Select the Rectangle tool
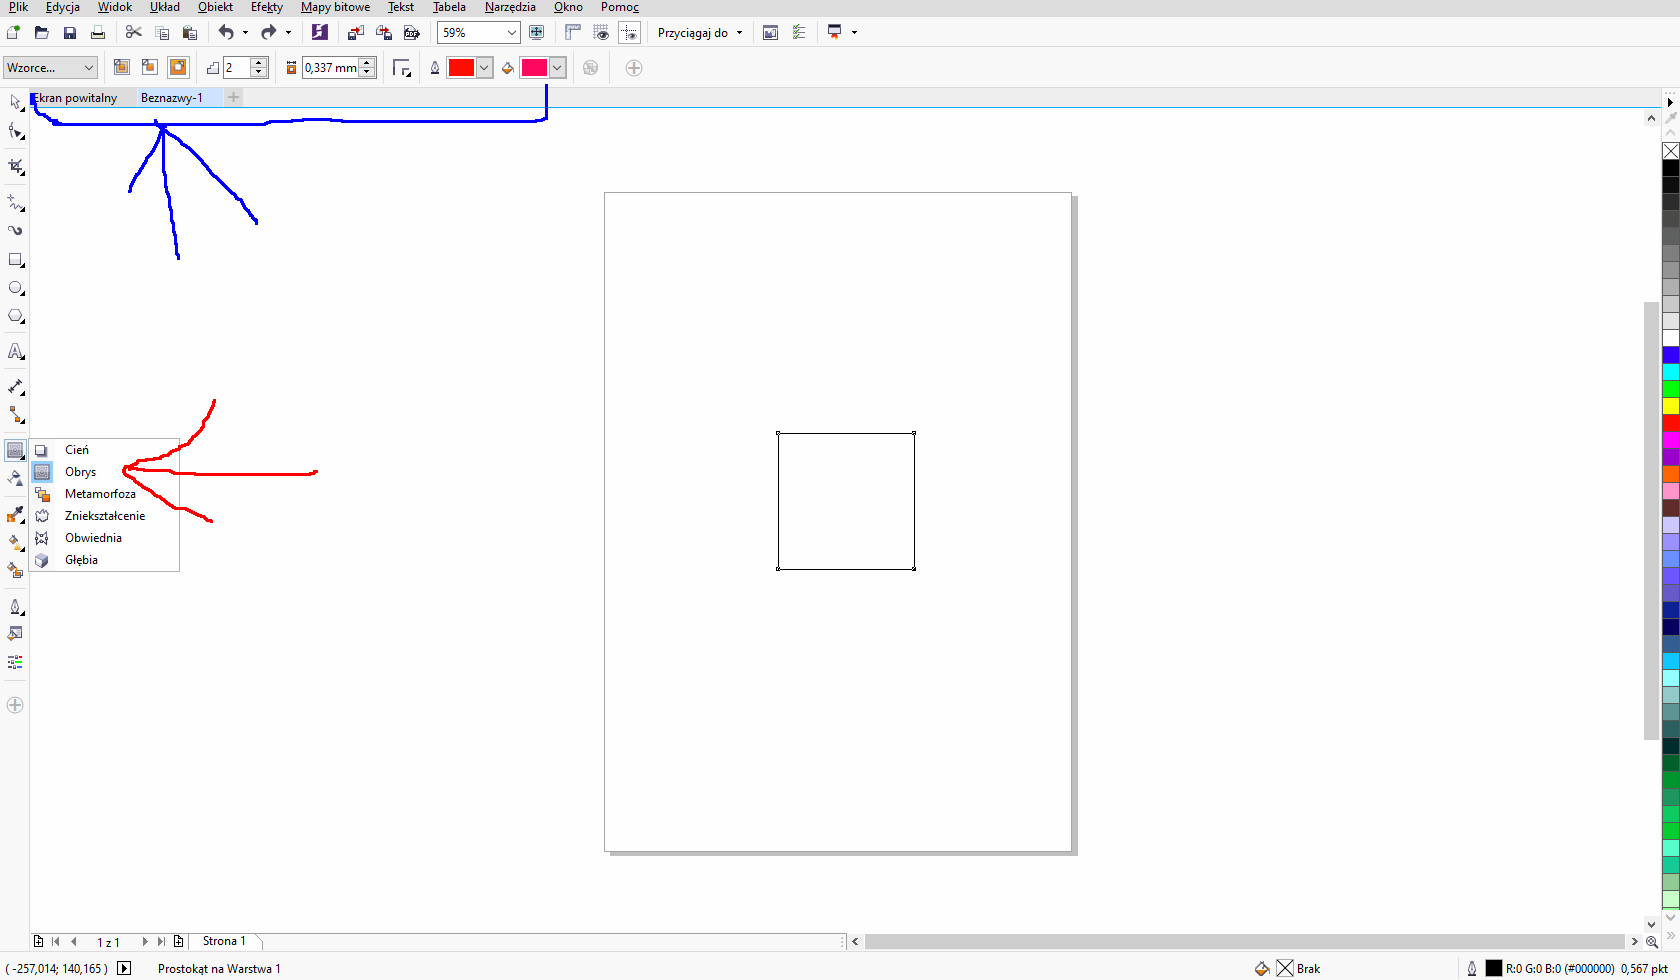The width and height of the screenshot is (1680, 980). 15,260
